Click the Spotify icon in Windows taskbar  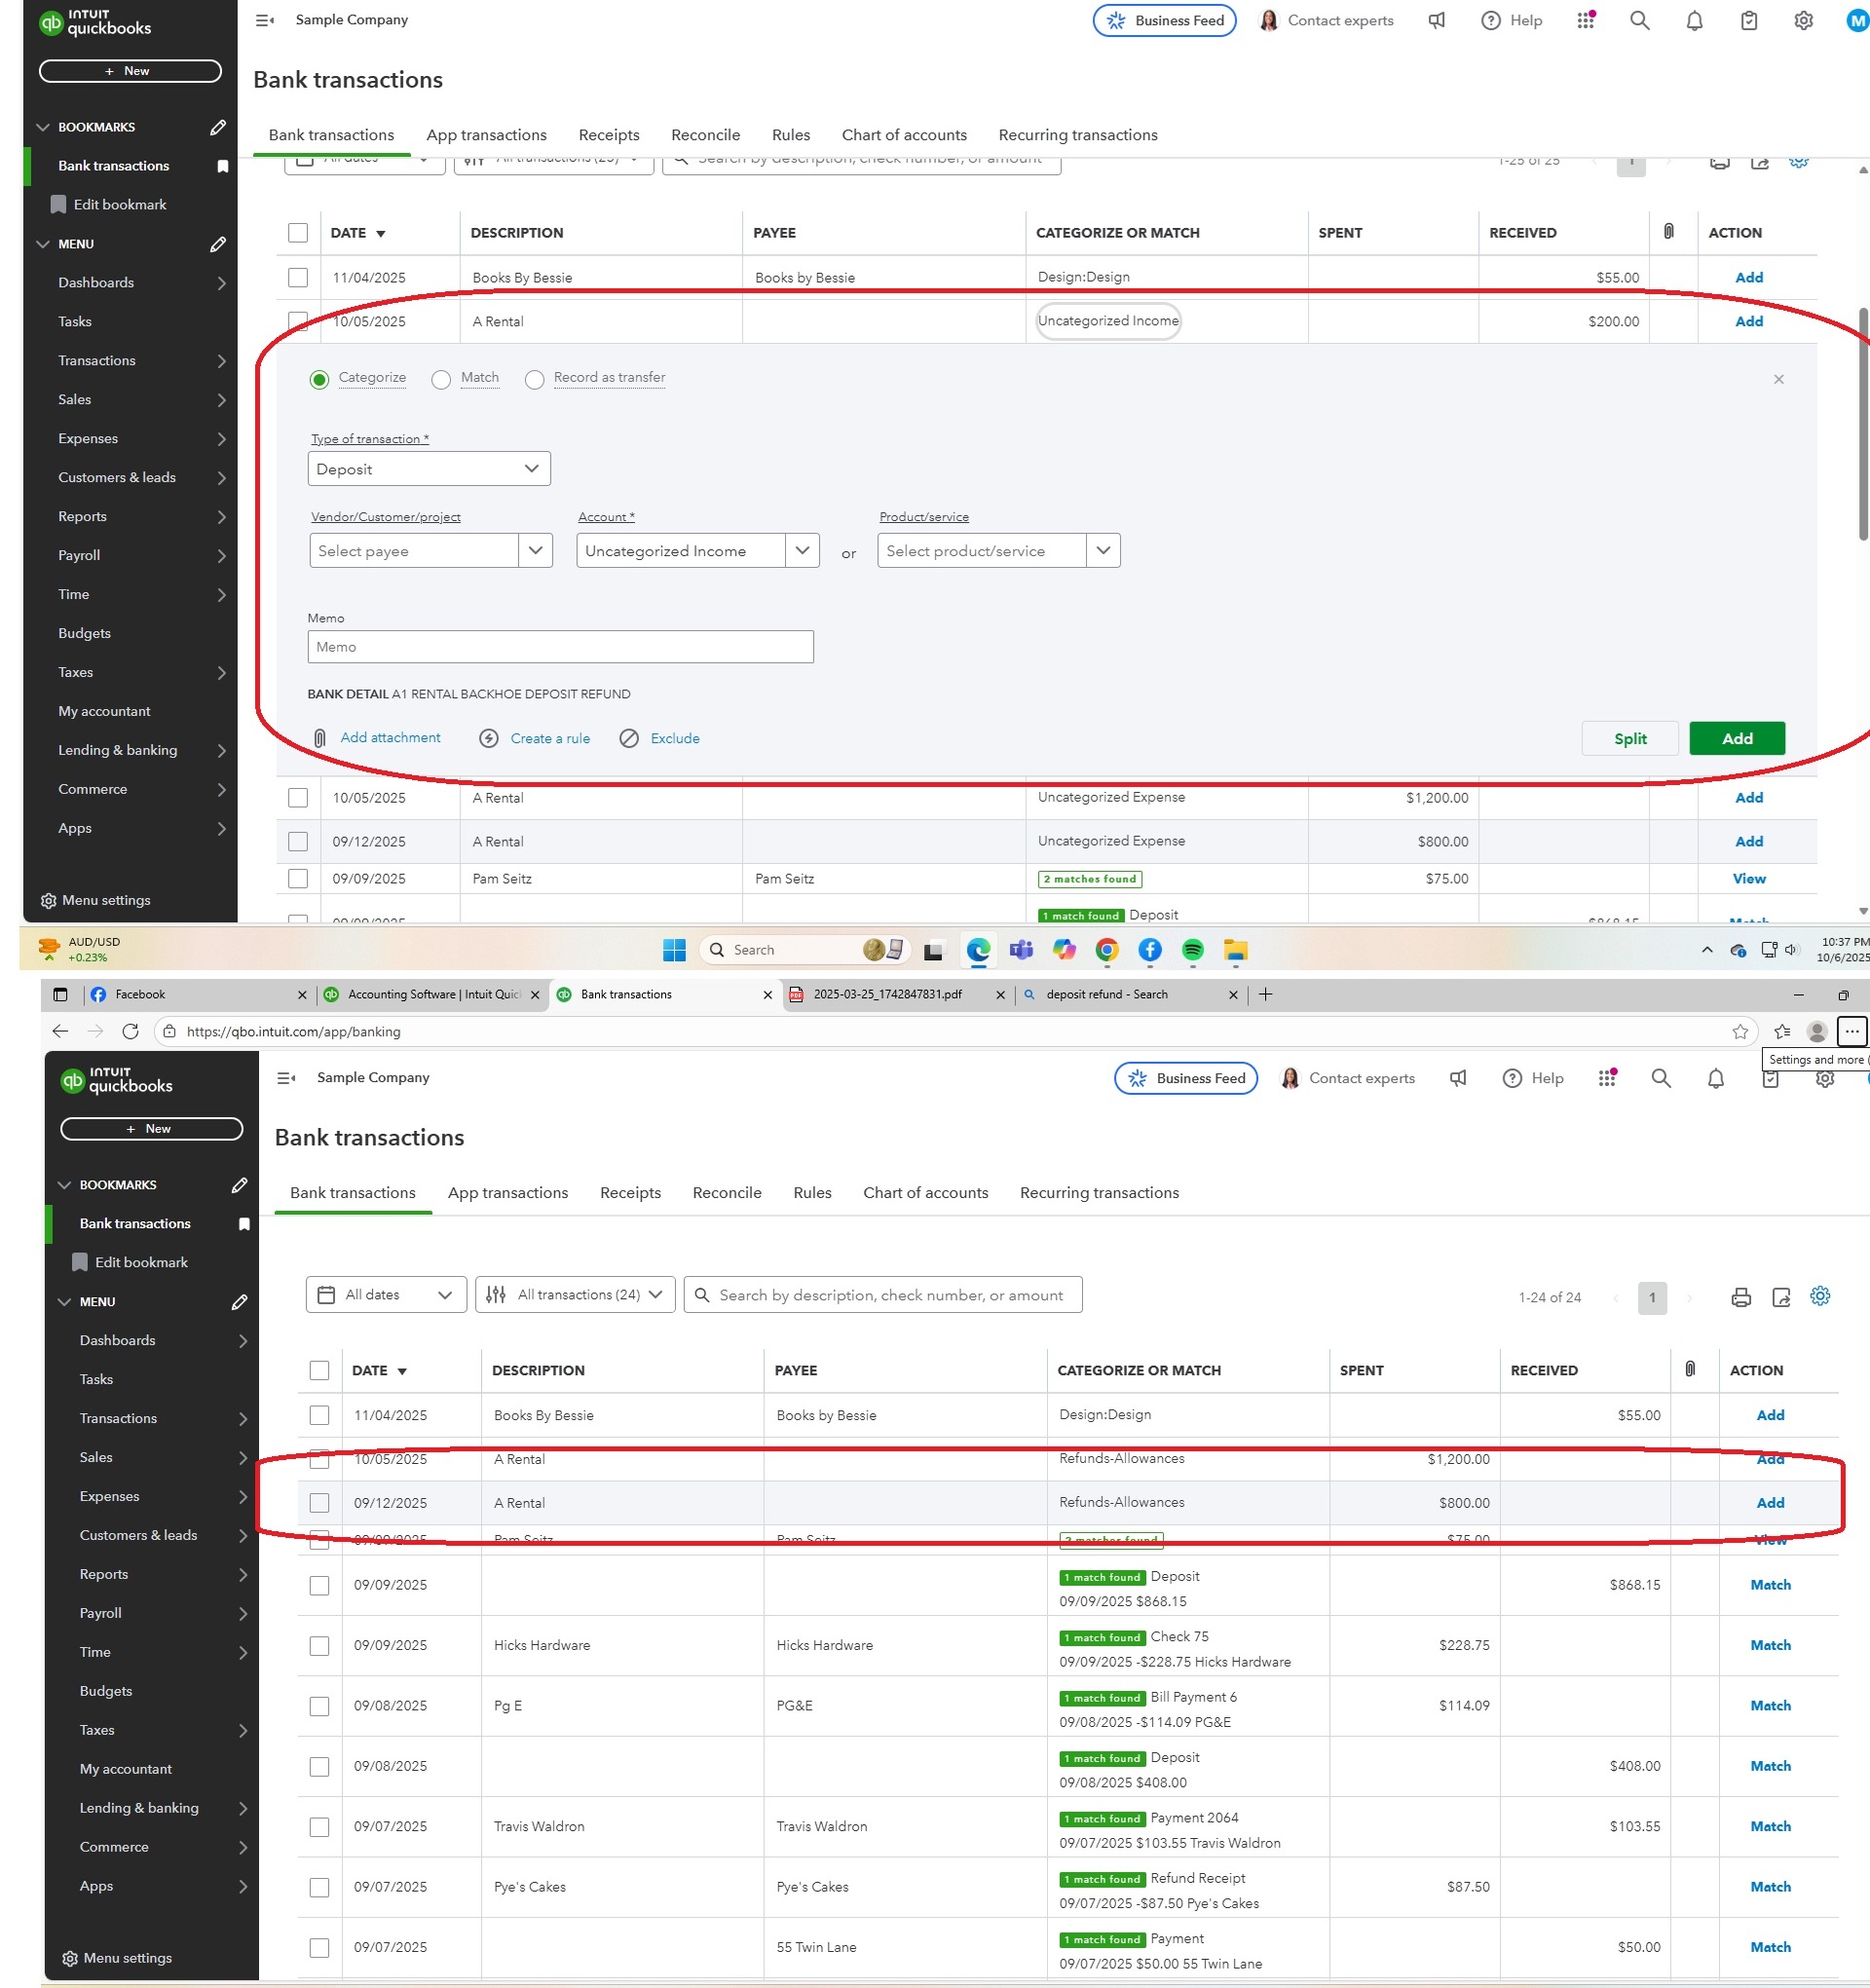click(x=1192, y=950)
